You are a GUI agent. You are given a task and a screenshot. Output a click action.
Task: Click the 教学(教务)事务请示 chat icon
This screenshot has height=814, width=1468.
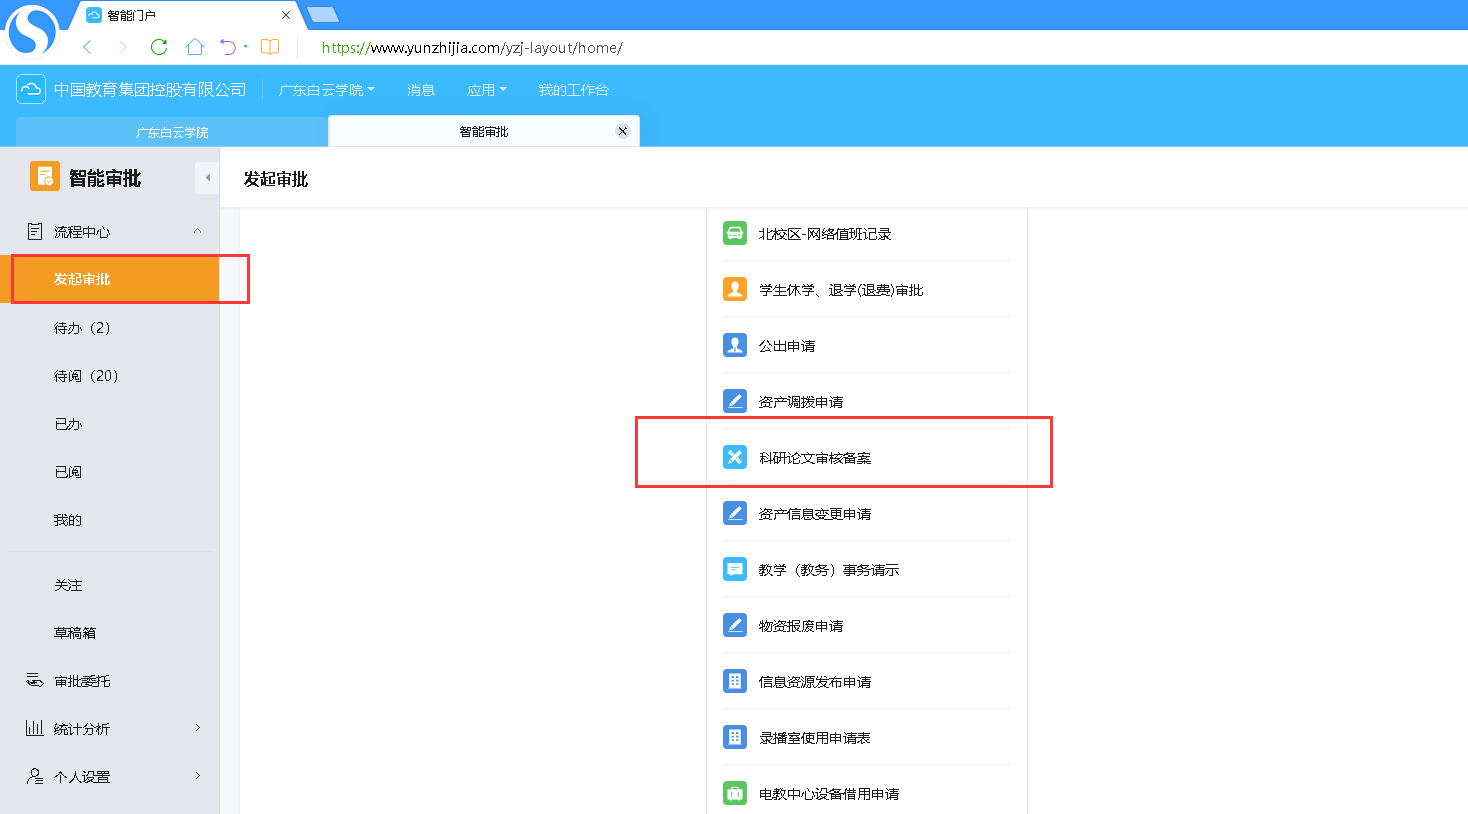pos(735,569)
